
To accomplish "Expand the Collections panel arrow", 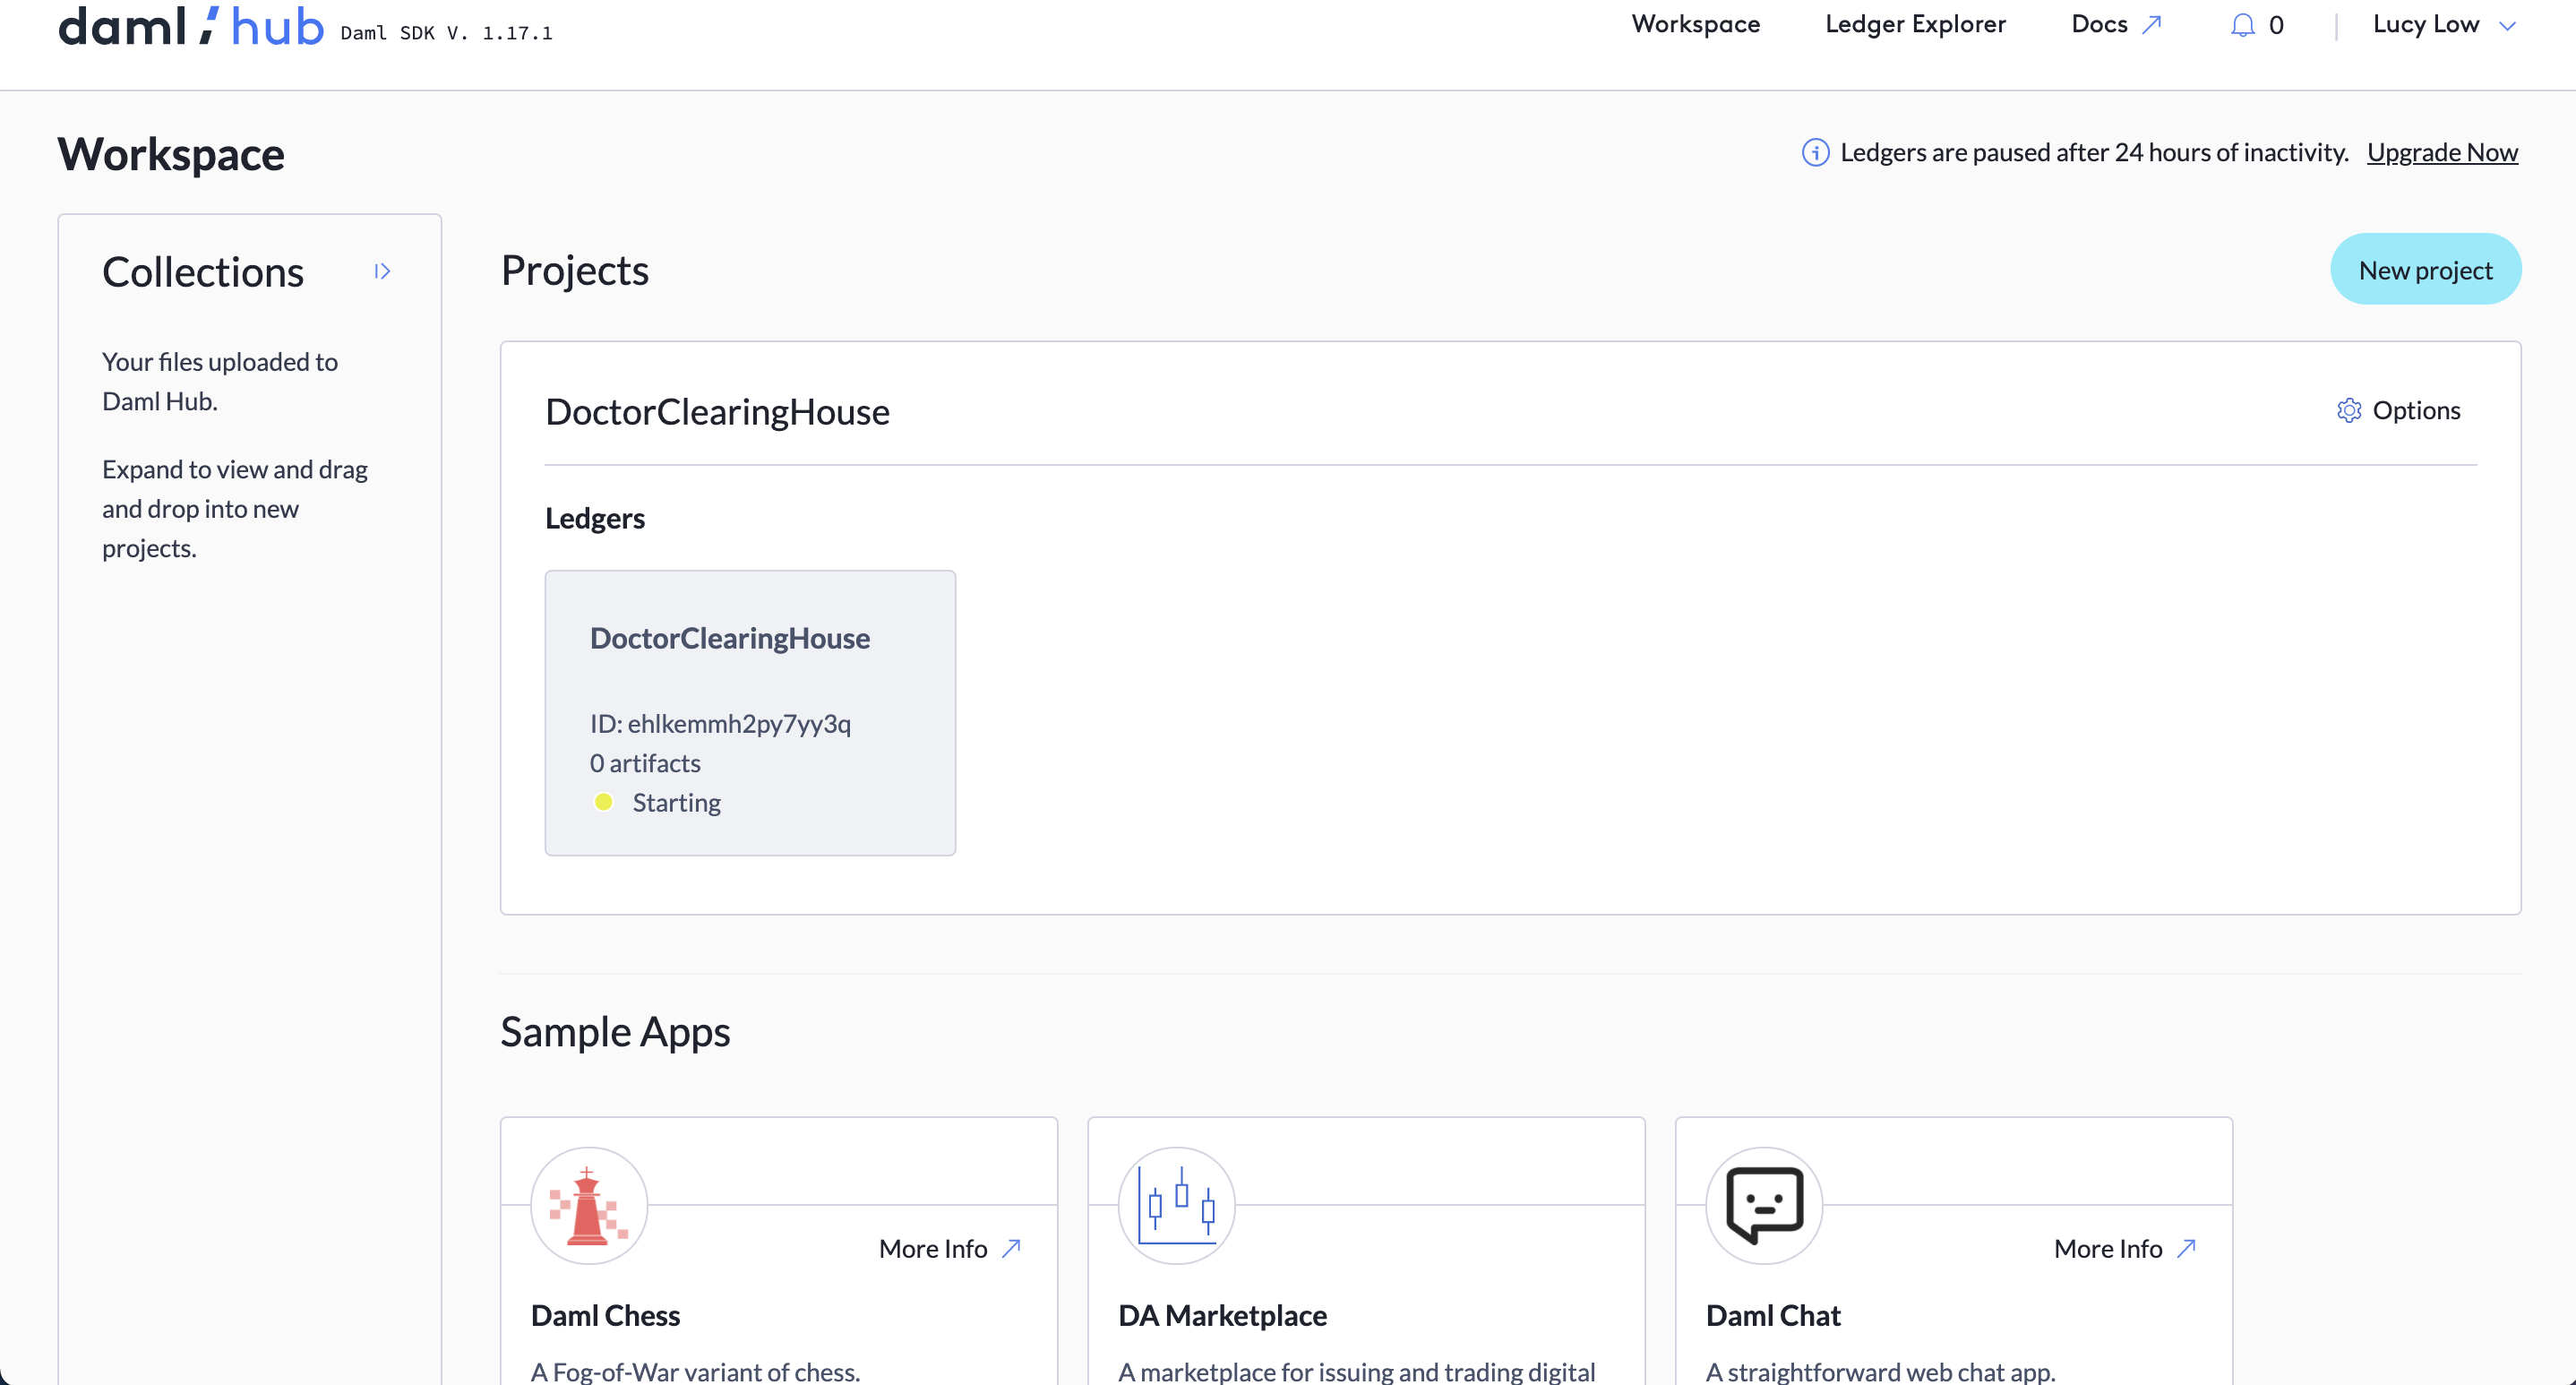I will pos(382,272).
